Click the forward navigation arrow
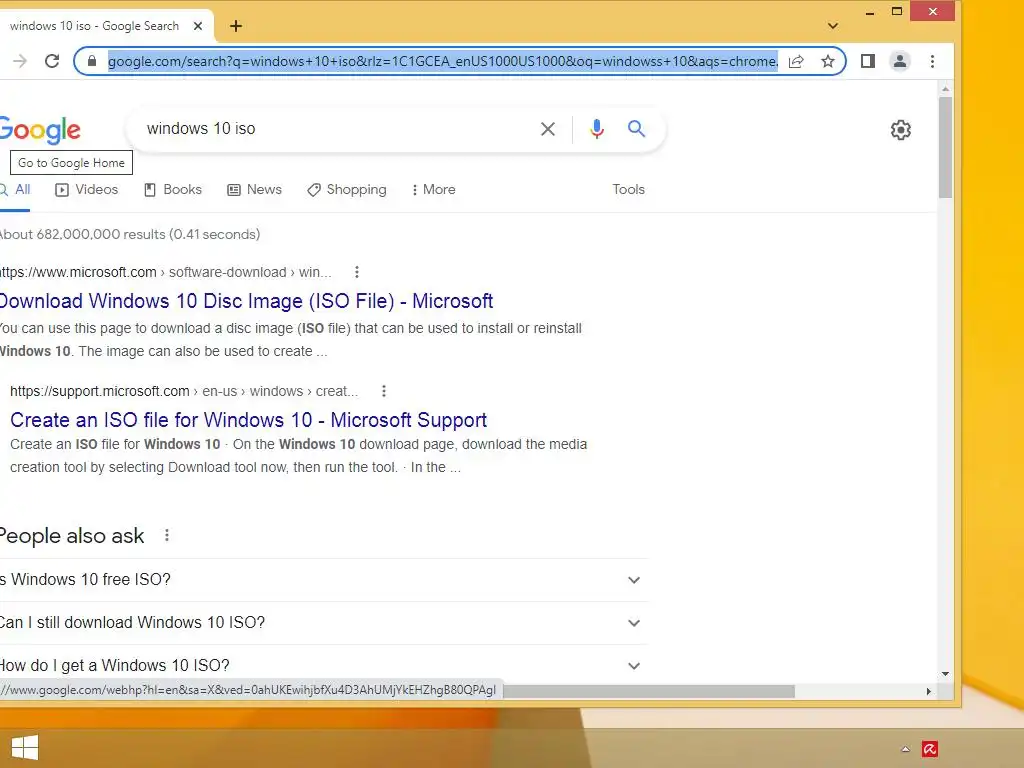 (20, 61)
